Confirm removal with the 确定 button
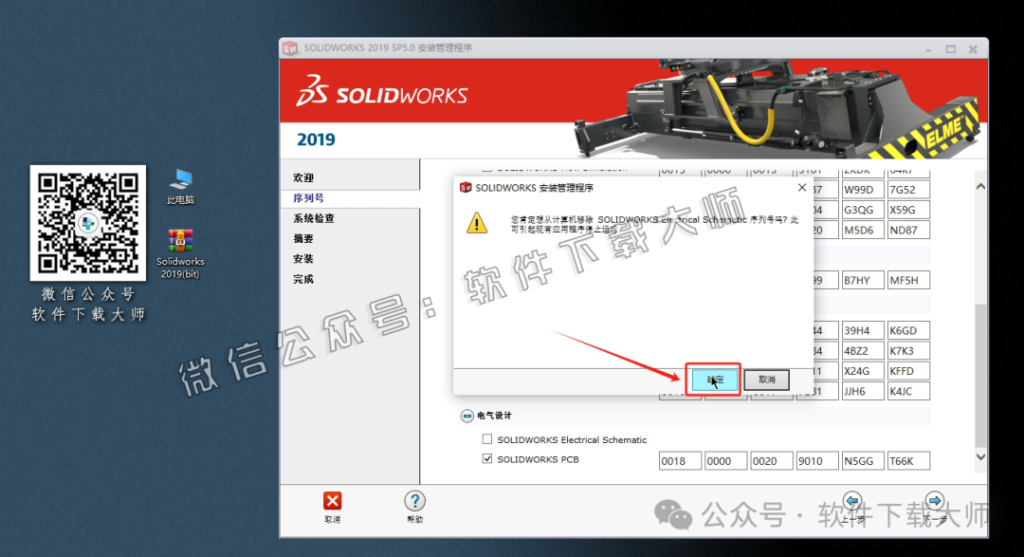Image resolution: width=1024 pixels, height=557 pixels. pos(713,379)
